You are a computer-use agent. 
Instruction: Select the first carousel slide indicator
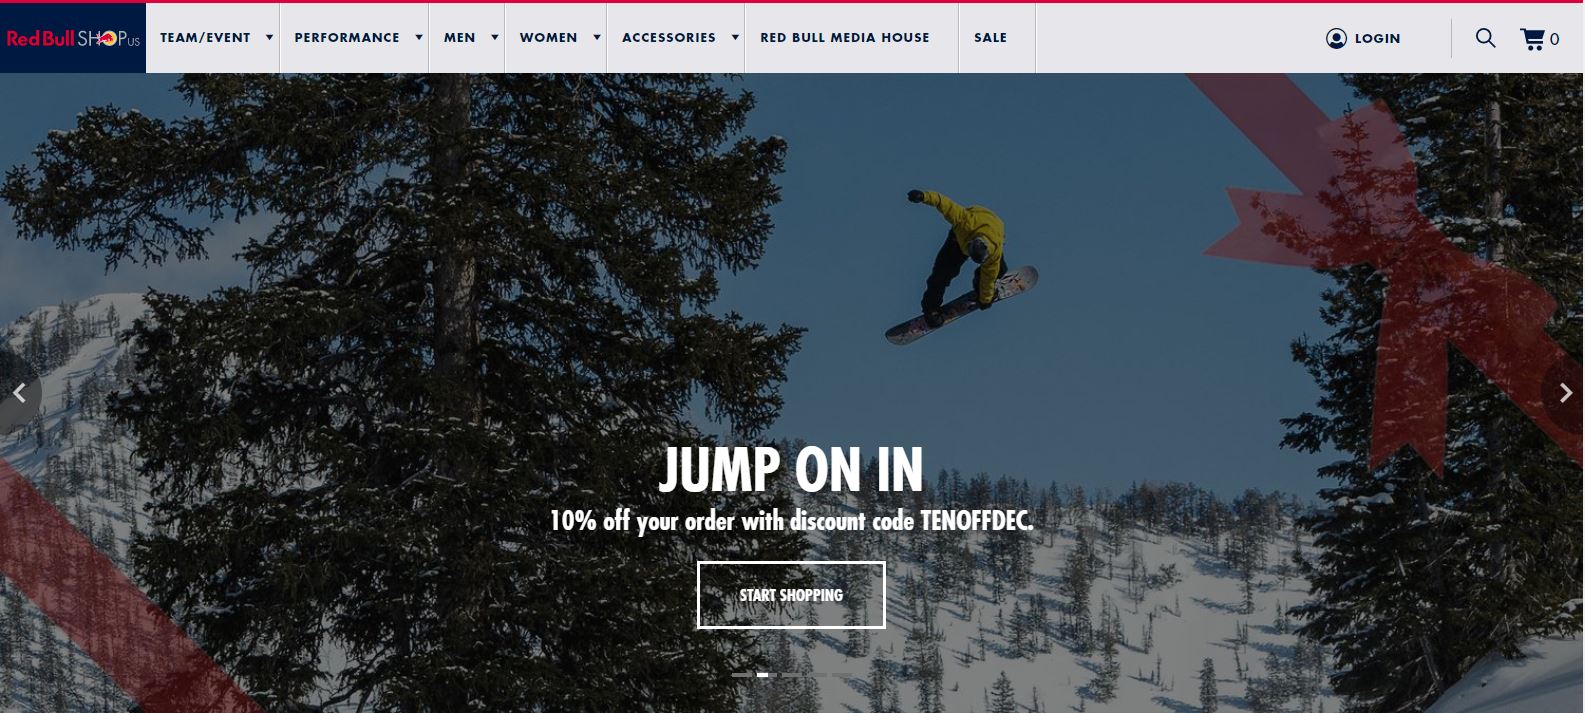coord(740,675)
